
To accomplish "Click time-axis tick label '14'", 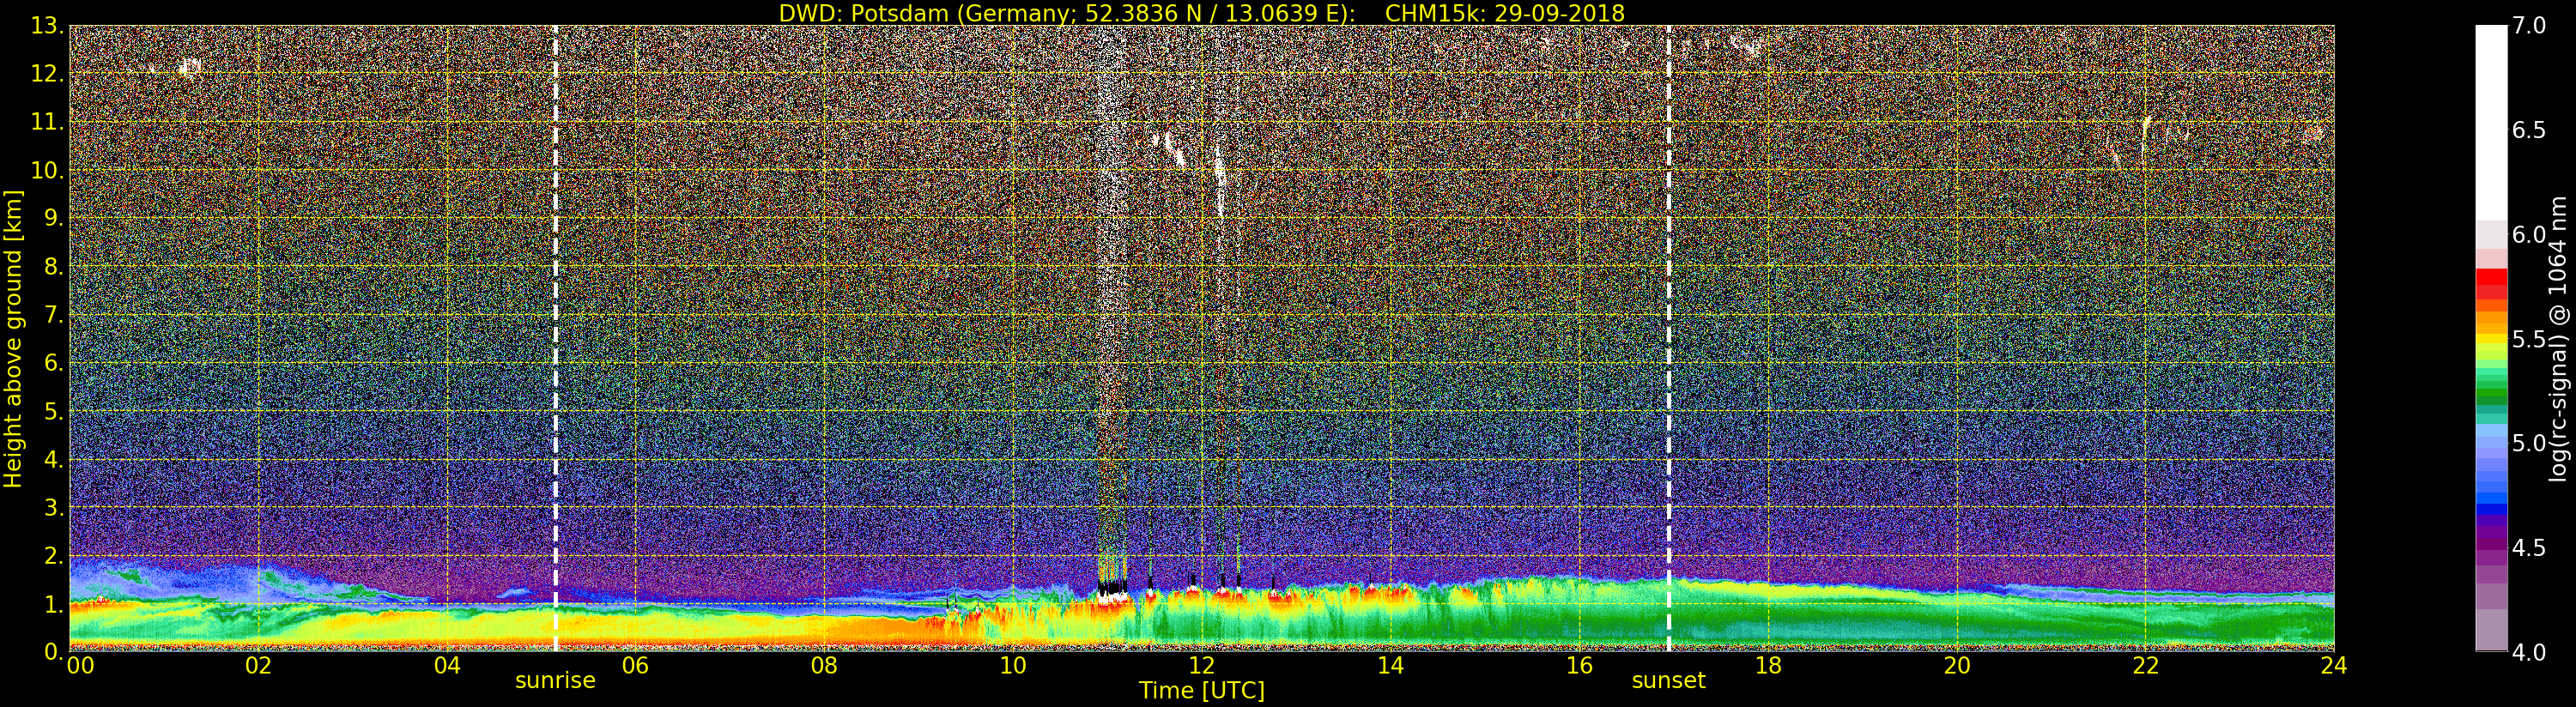I will tap(1390, 666).
